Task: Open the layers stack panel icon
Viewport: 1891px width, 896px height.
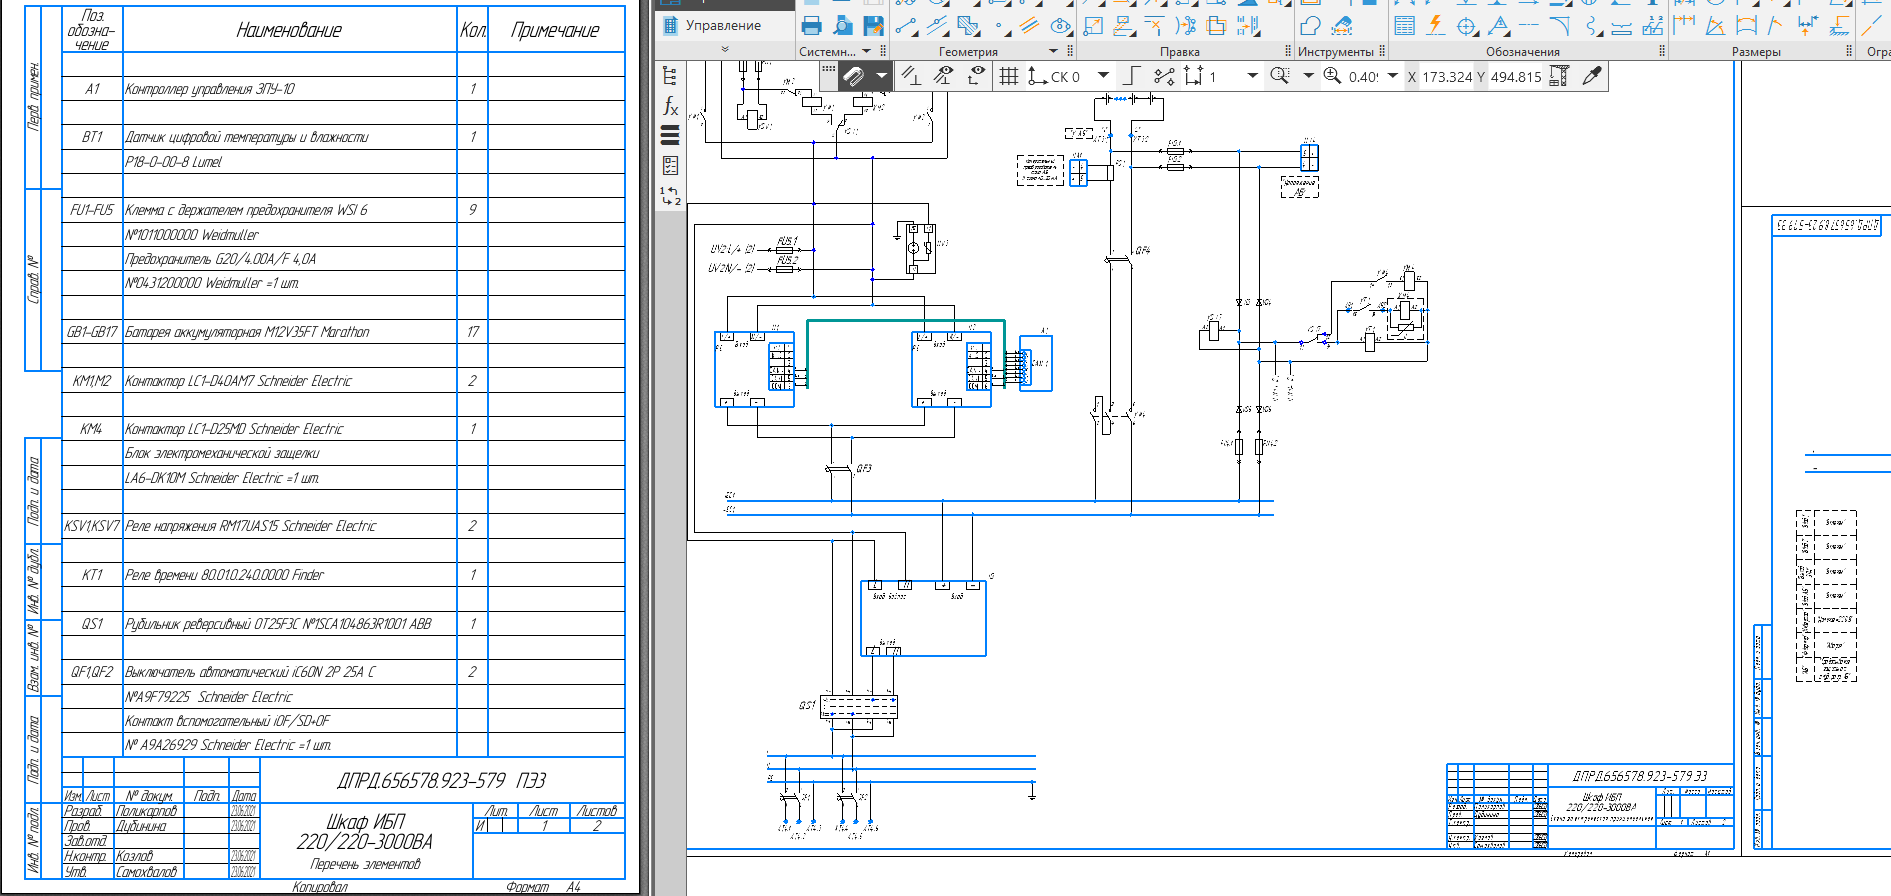Action: (x=670, y=136)
